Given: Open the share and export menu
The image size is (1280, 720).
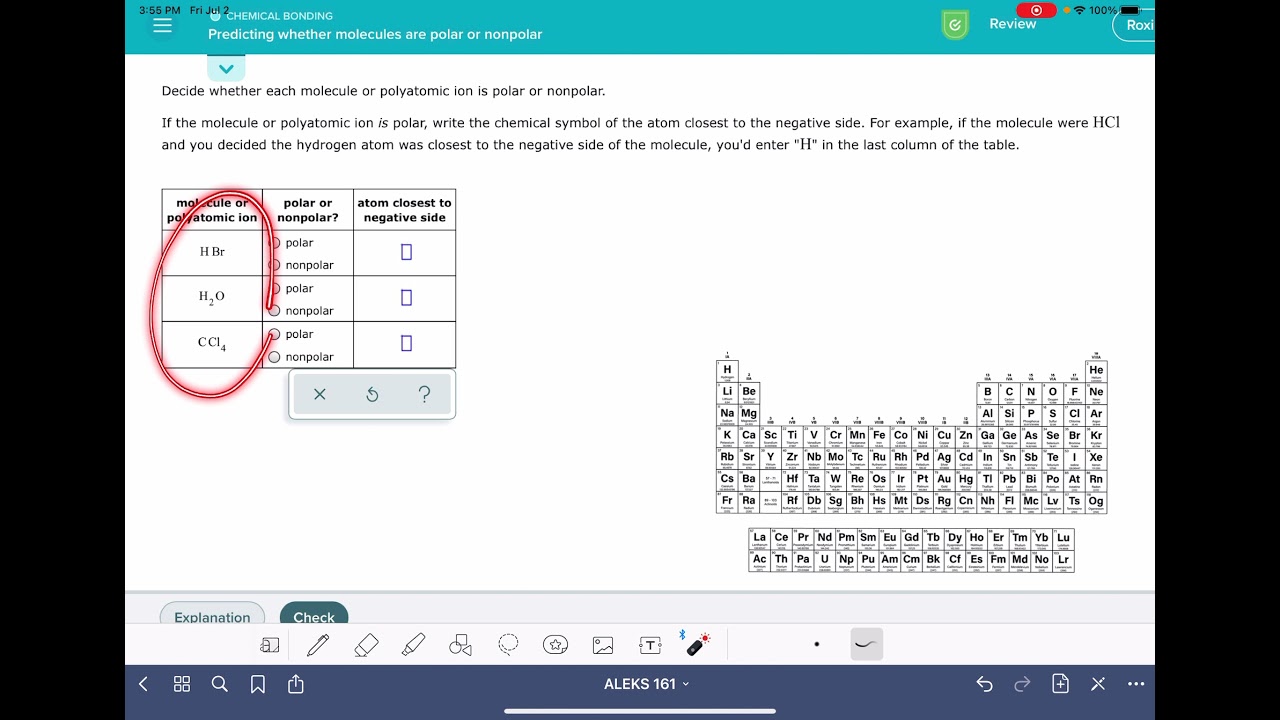Looking at the screenshot, I should (x=296, y=684).
